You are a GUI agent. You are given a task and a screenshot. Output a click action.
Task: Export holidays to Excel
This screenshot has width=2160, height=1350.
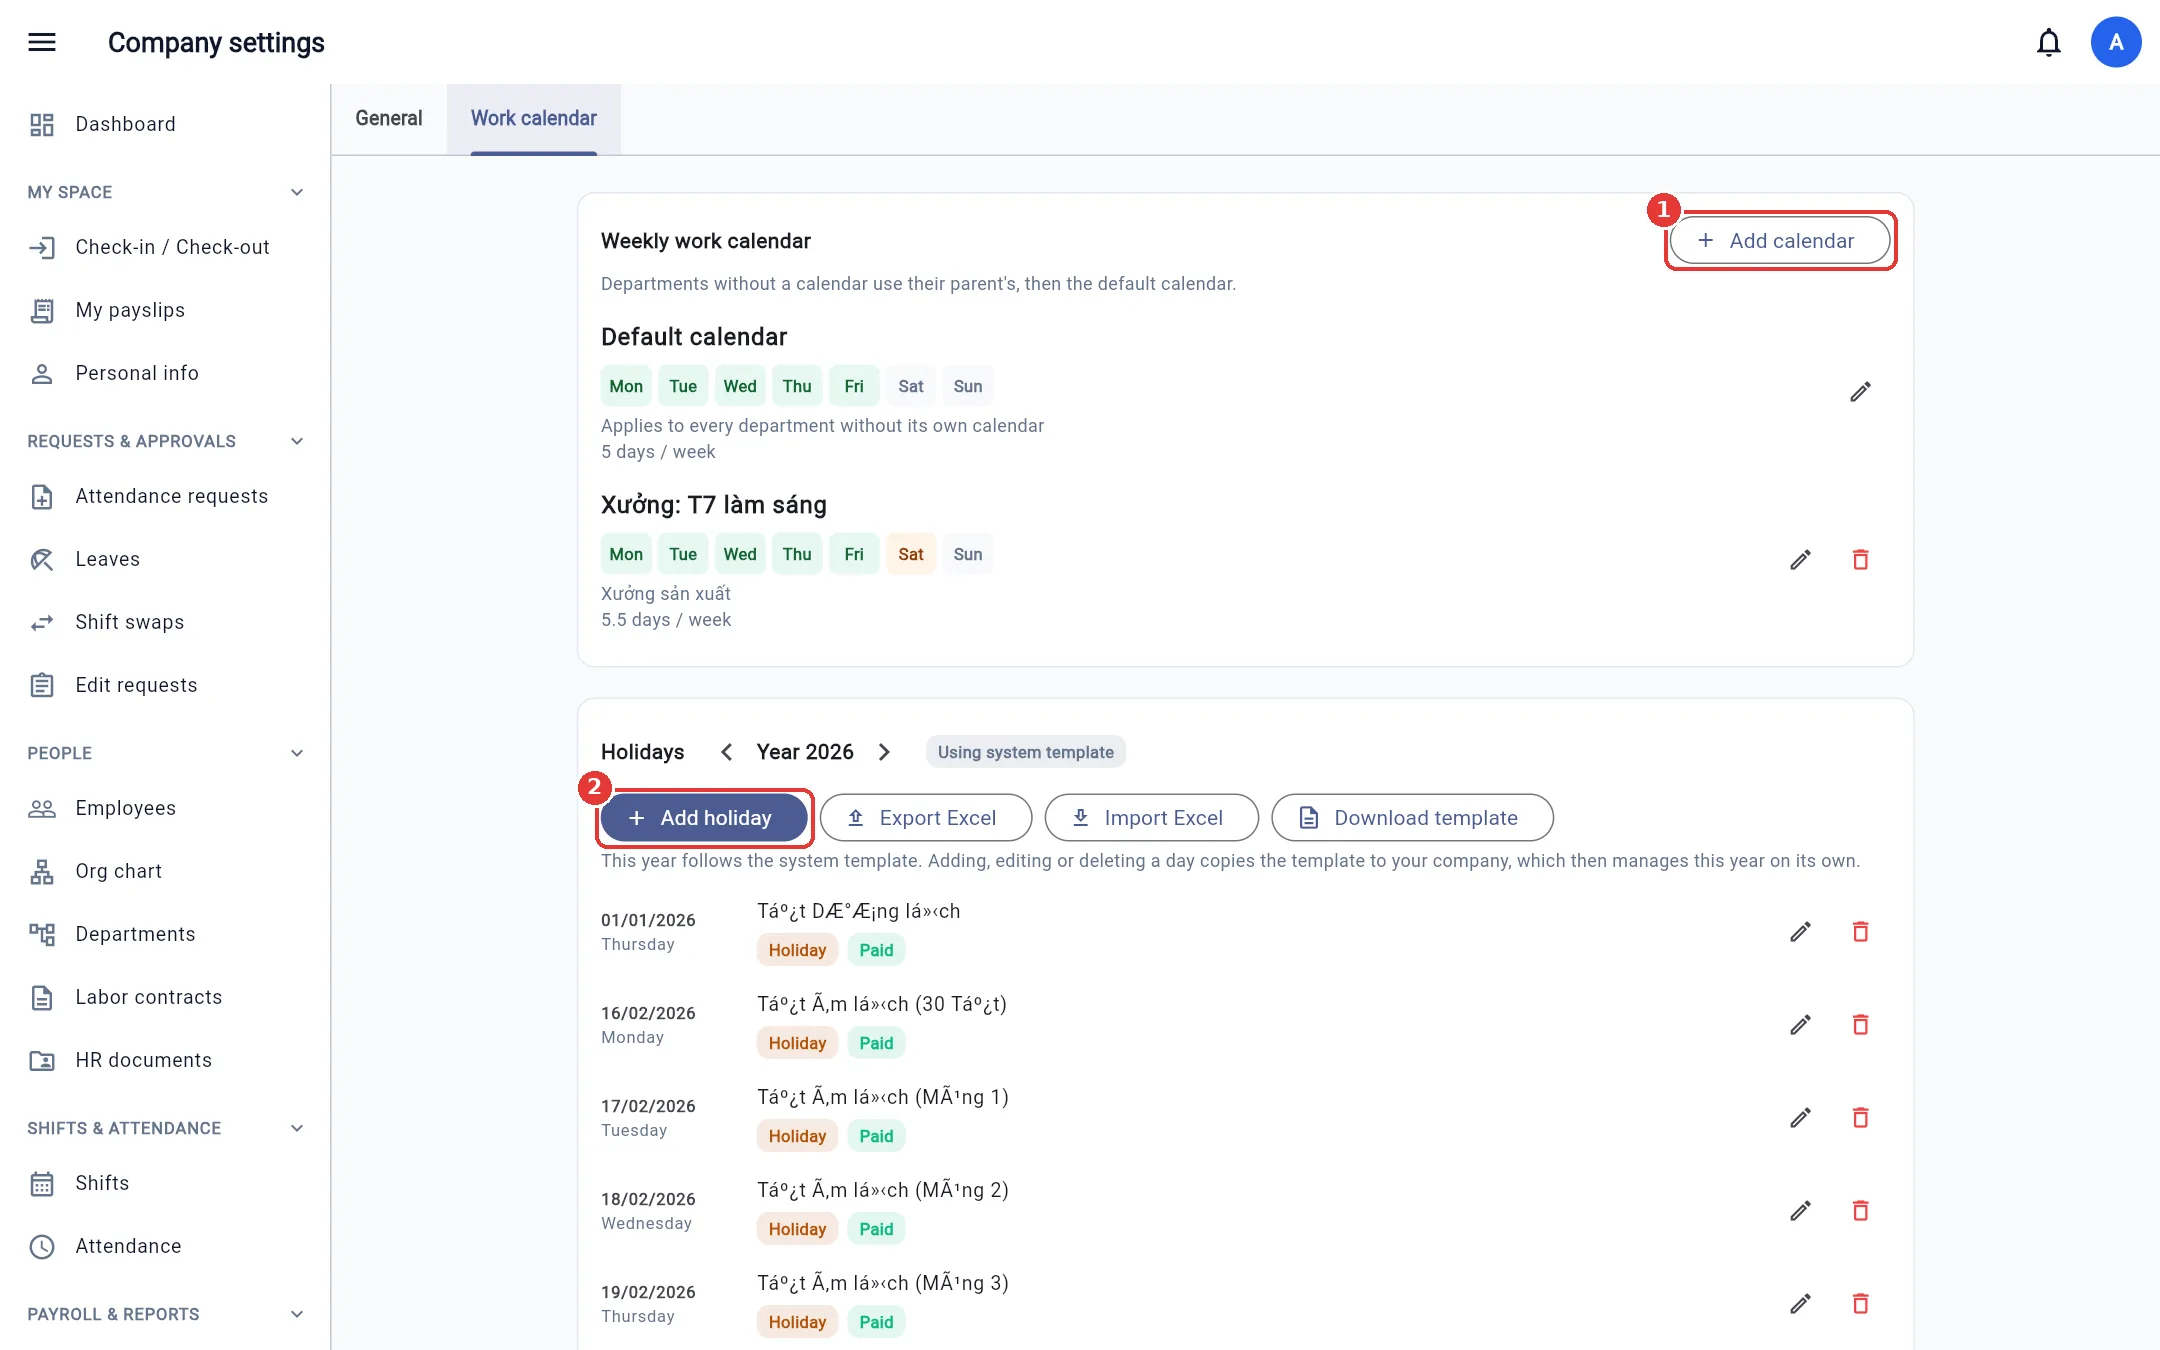tap(926, 818)
